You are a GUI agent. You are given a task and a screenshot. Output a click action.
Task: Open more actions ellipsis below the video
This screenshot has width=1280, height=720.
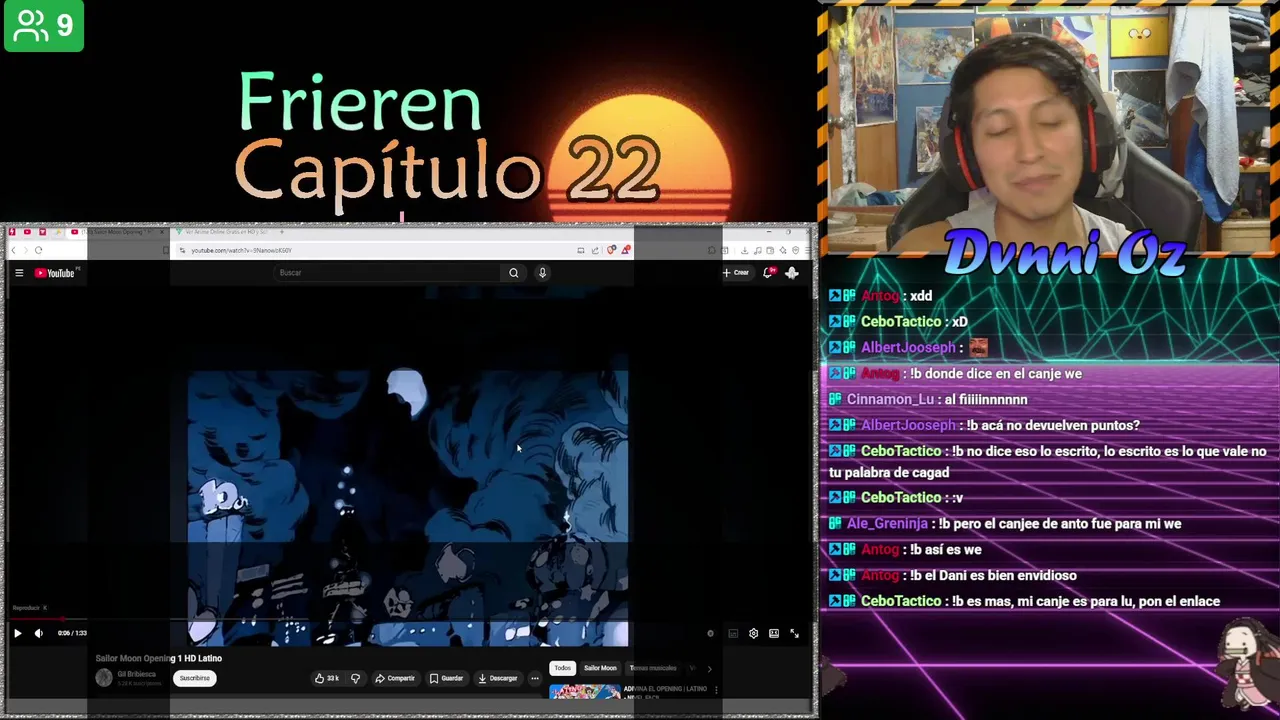click(x=535, y=678)
